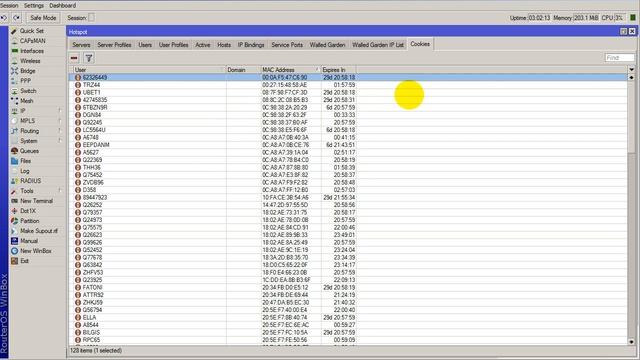
Task: Open CAPsMAN menu item
Action: (x=33, y=41)
